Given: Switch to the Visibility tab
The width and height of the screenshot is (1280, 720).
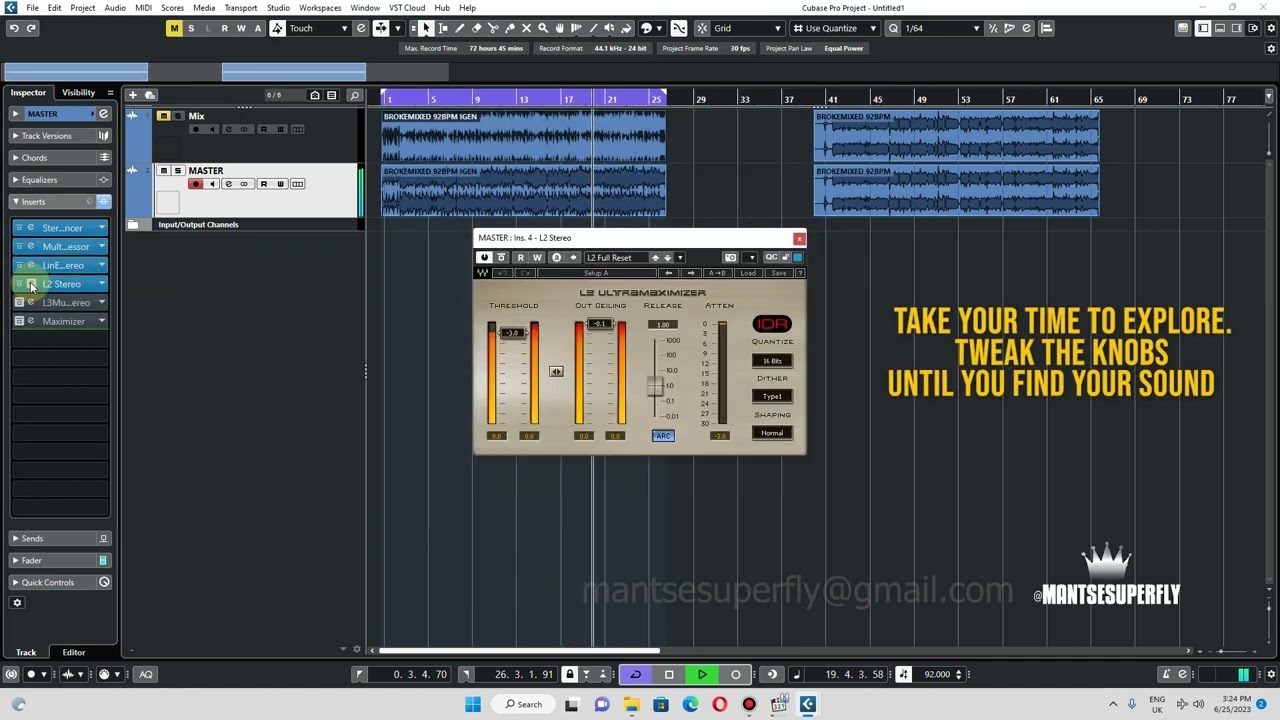Looking at the screenshot, I should pos(78,92).
